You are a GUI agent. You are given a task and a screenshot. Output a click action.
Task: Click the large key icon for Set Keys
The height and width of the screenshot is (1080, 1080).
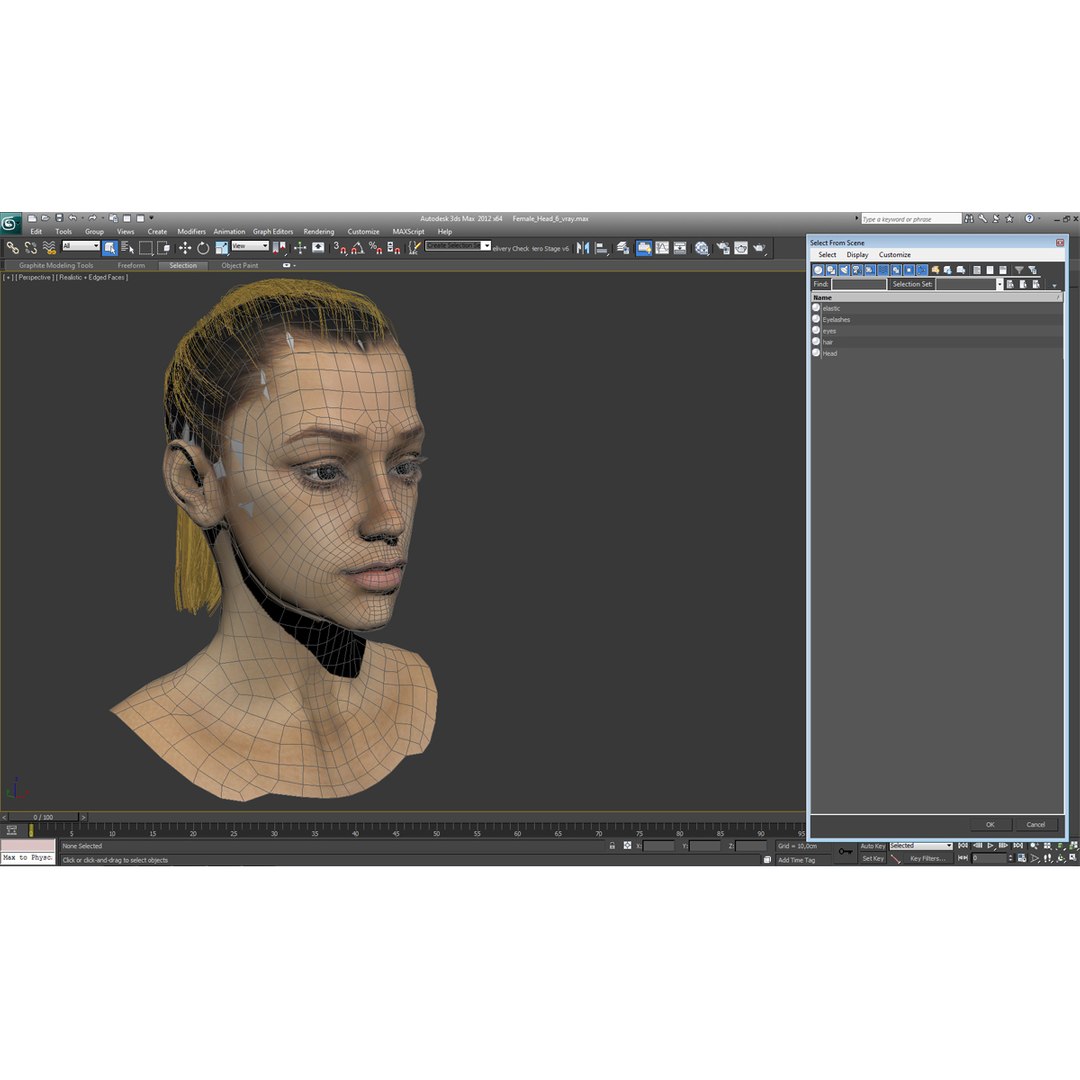coord(846,852)
